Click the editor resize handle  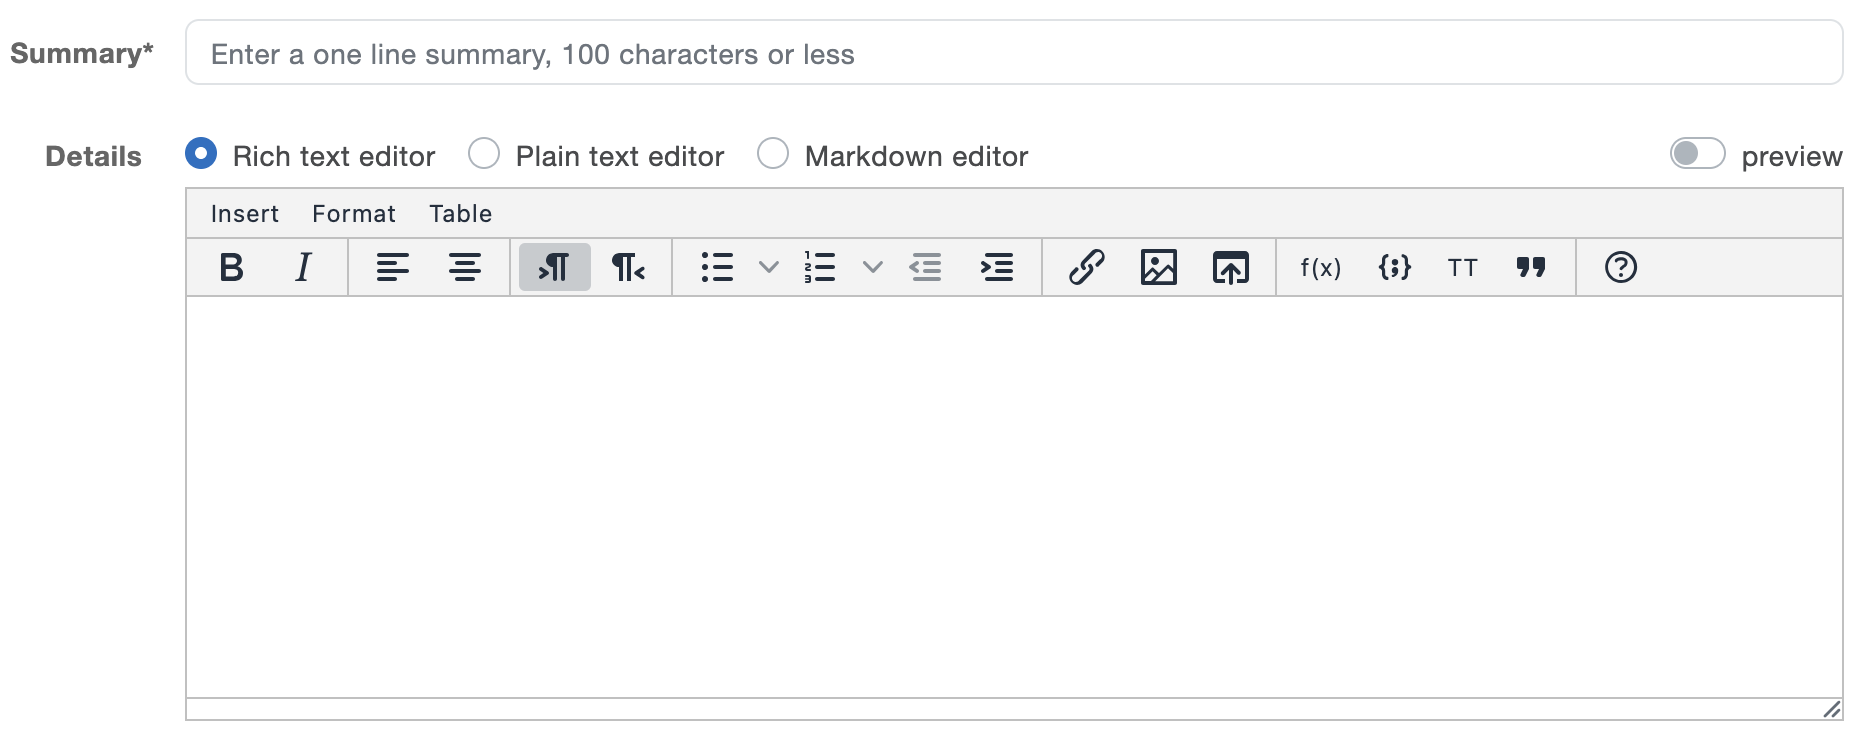(1831, 709)
